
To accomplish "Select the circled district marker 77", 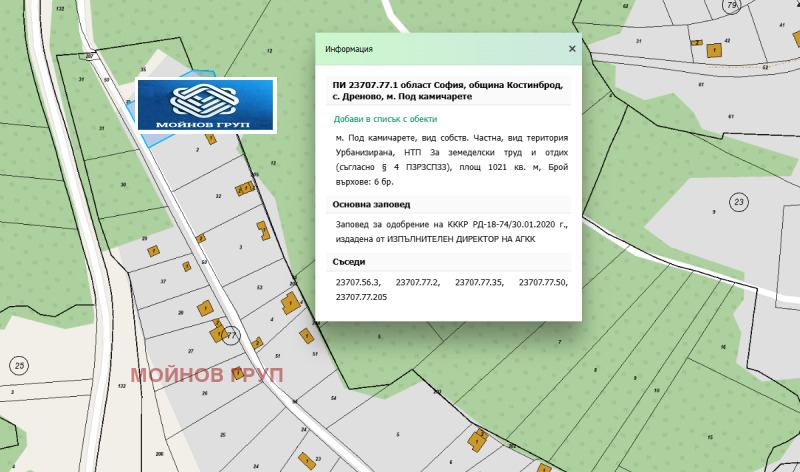I will (231, 334).
